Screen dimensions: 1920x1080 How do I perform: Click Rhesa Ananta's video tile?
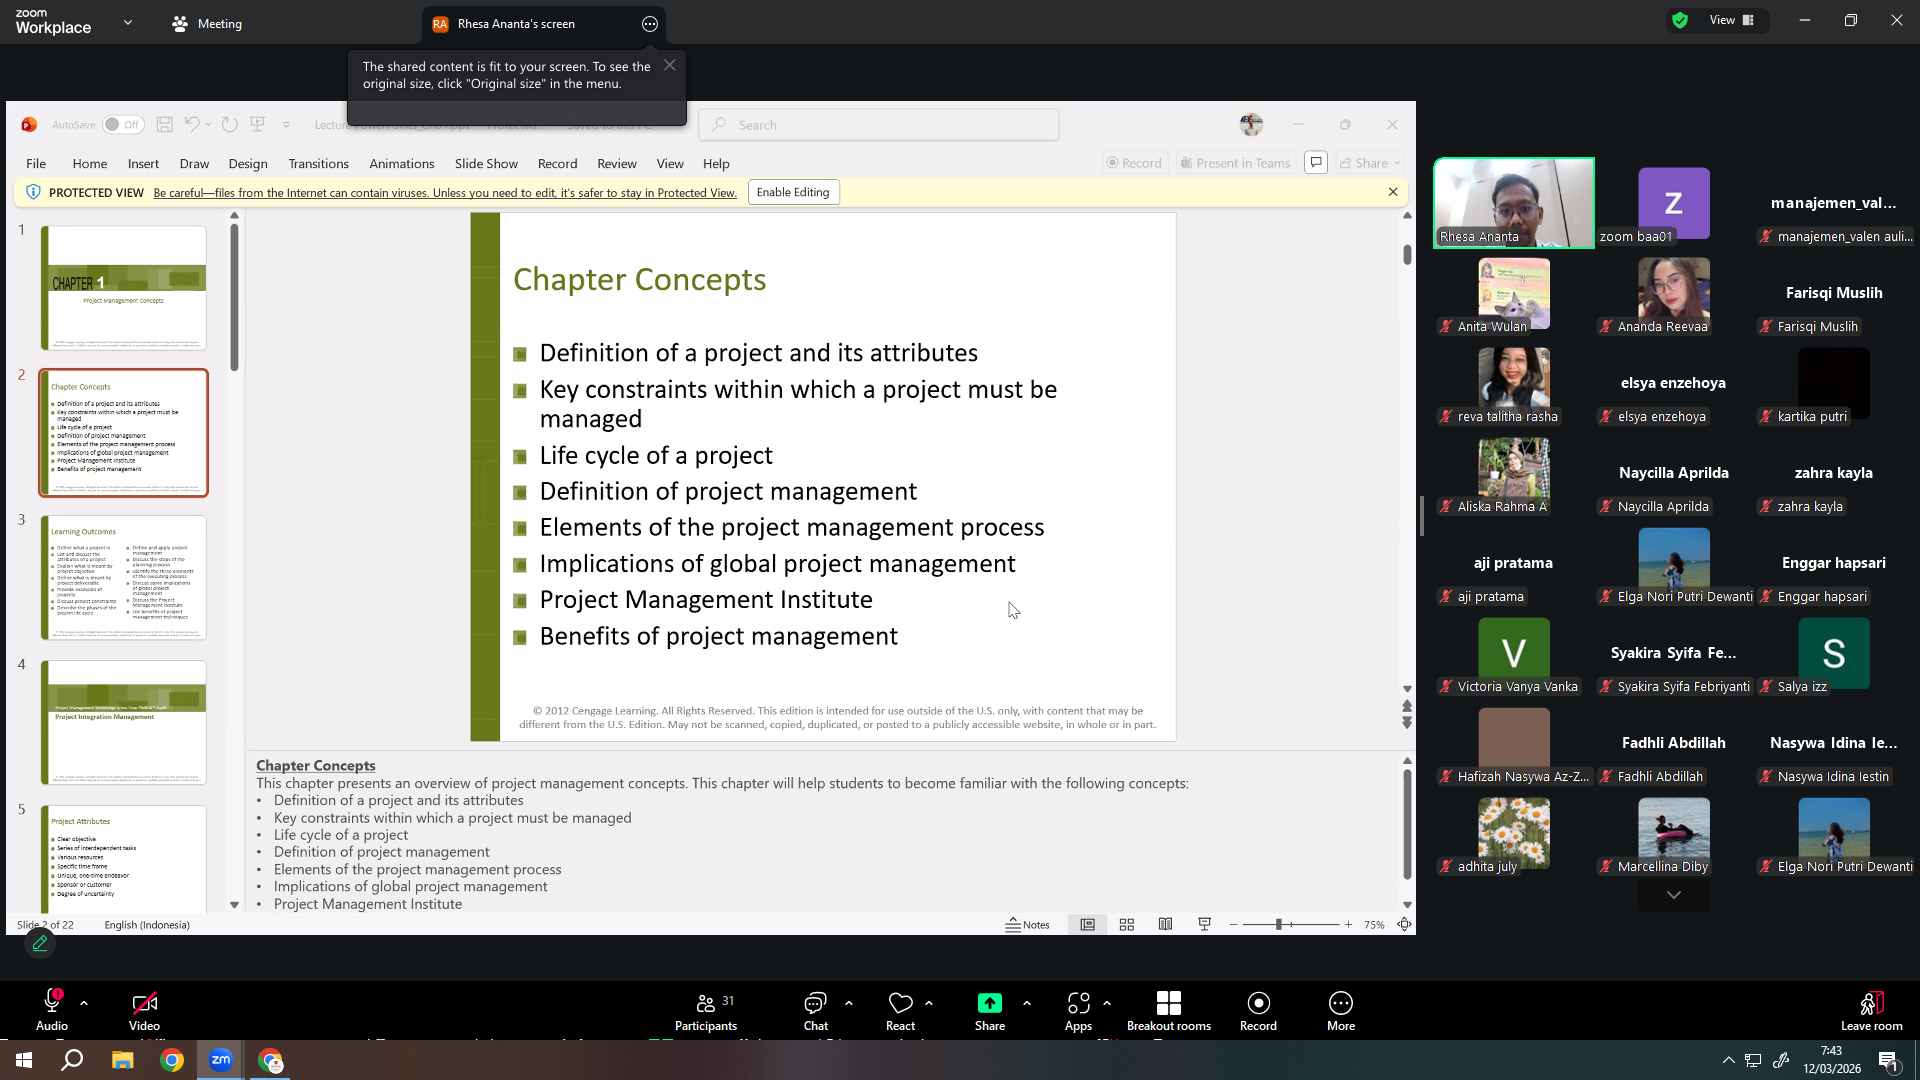(1514, 203)
